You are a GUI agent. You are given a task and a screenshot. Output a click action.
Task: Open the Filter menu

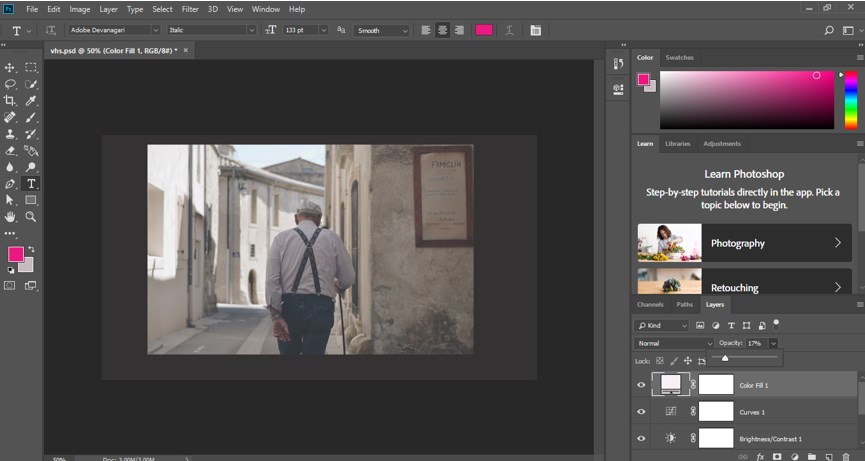[190, 9]
